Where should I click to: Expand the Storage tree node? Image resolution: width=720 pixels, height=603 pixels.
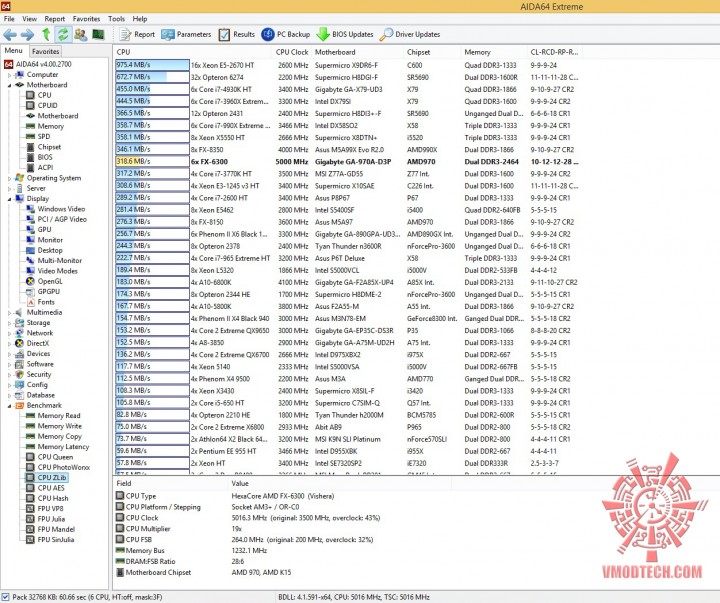[x=9, y=323]
